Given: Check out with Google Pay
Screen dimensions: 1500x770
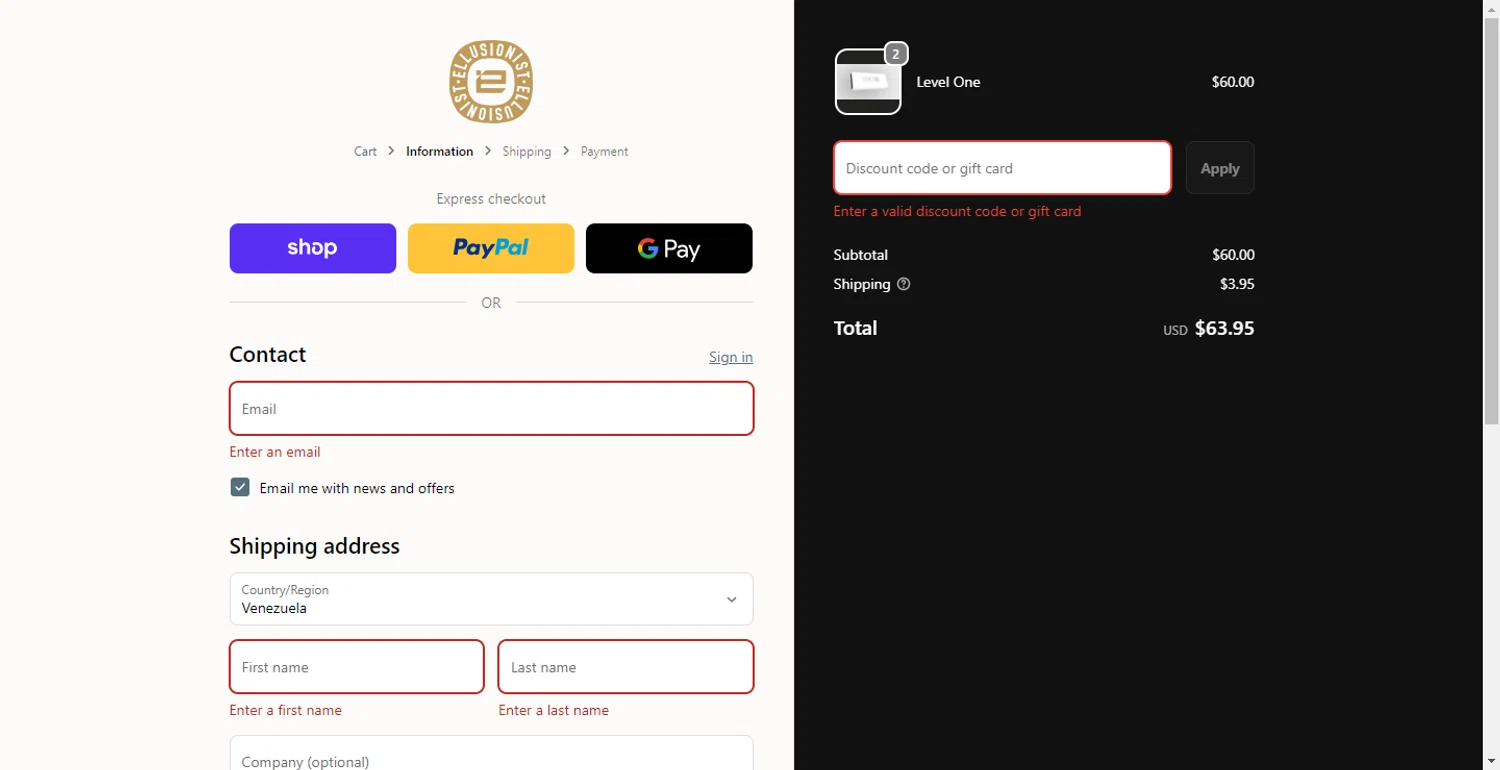Looking at the screenshot, I should 669,248.
